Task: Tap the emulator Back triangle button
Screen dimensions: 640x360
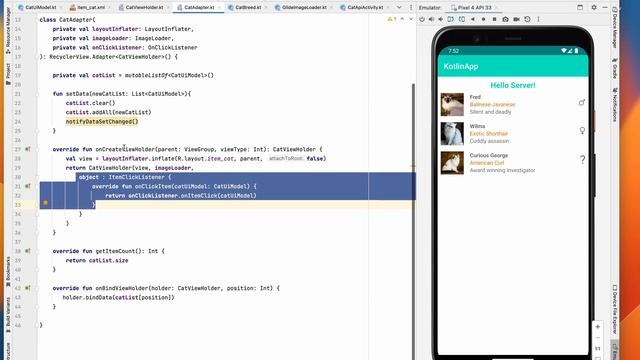Action: pos(473,19)
